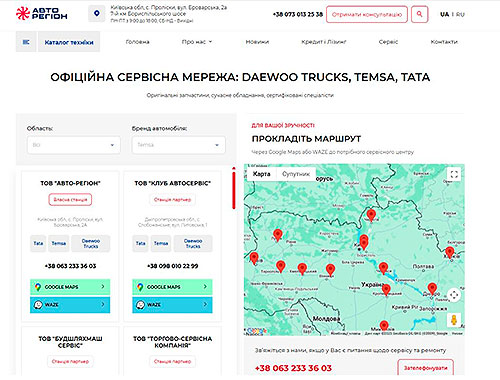Click the Отримати консультацію button
Screen dimensions: 500x380
[x=367, y=14]
